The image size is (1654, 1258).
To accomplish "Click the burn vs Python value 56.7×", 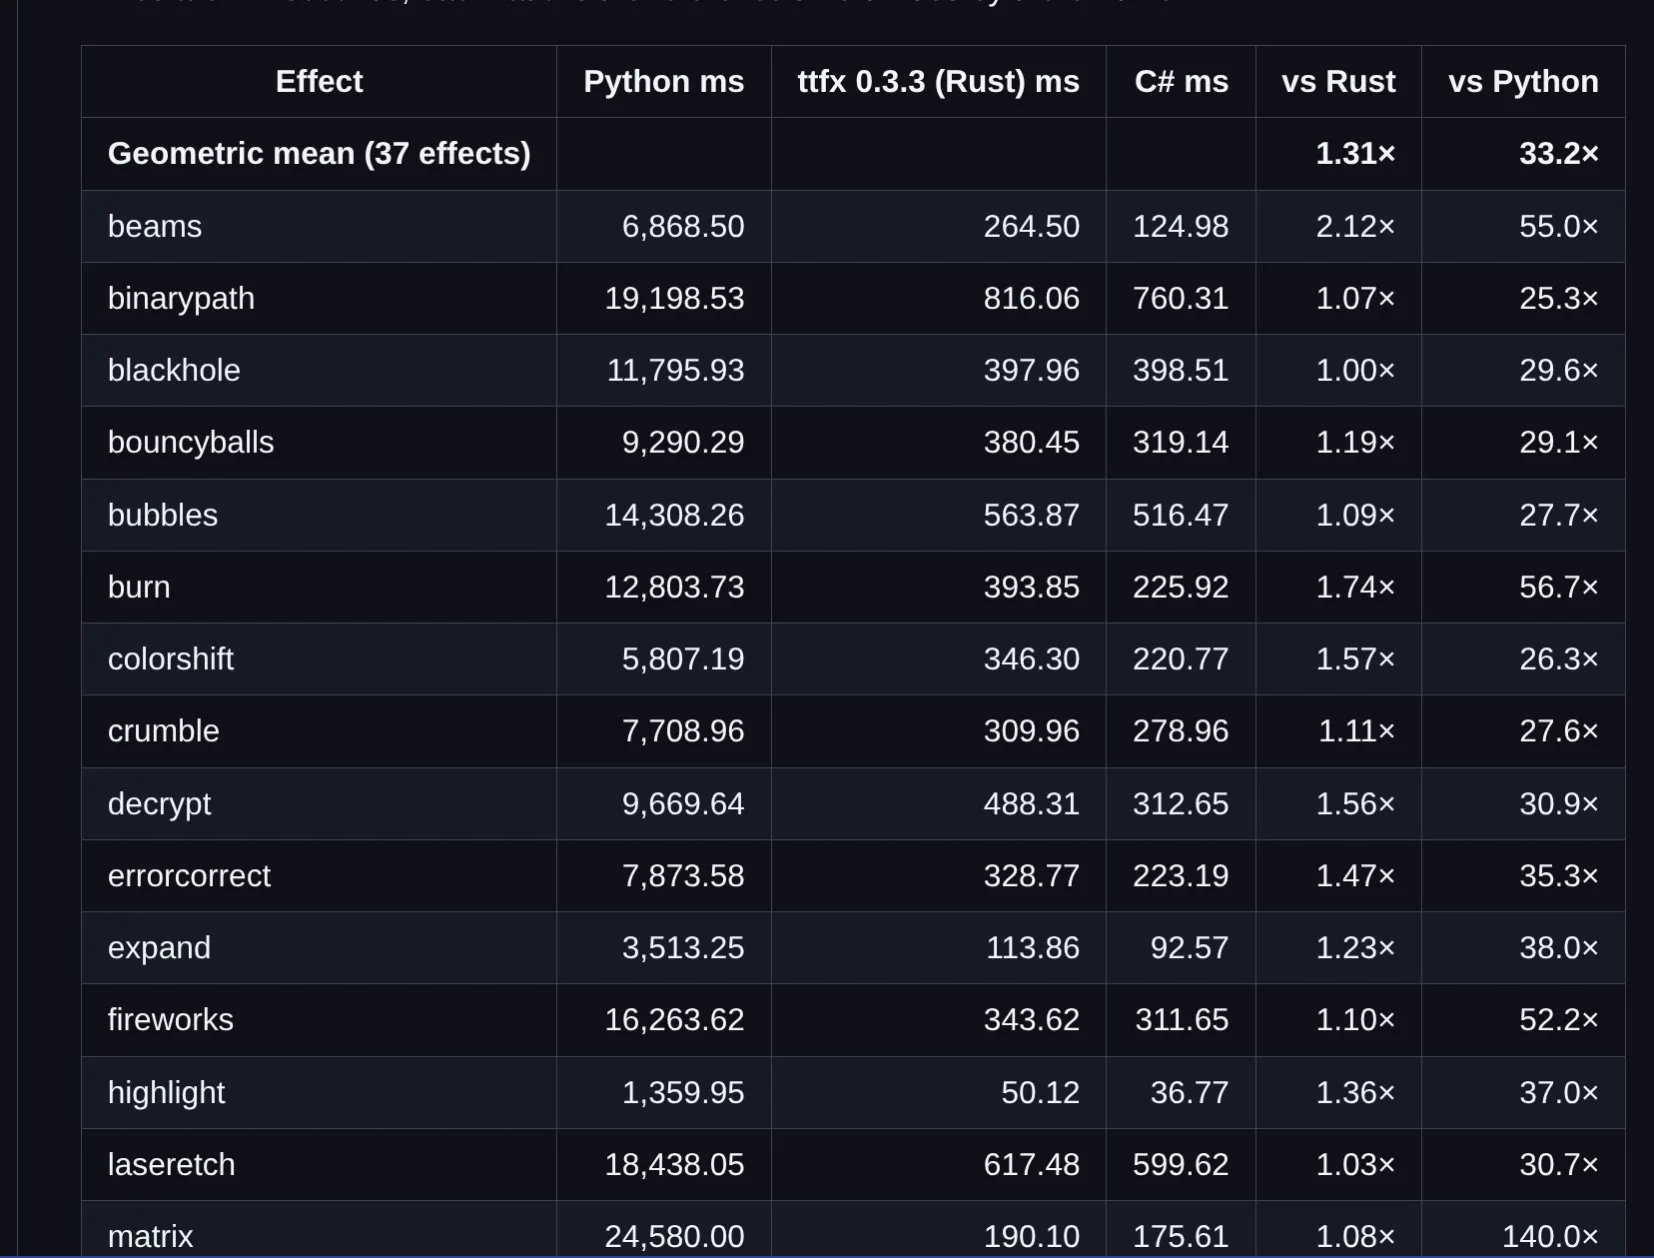I will pyautogui.click(x=1558, y=588).
